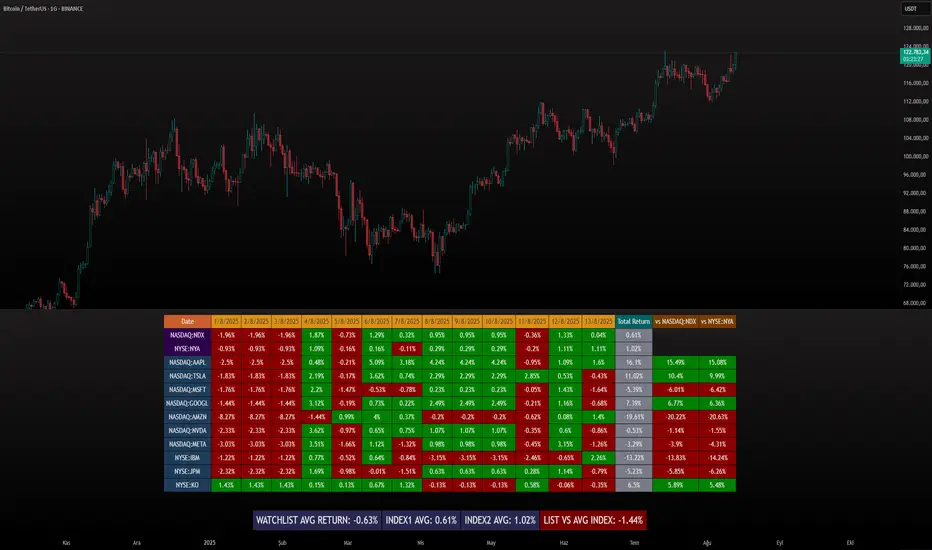
Task: Select the 4/8/2025 column header
Action: (316, 322)
